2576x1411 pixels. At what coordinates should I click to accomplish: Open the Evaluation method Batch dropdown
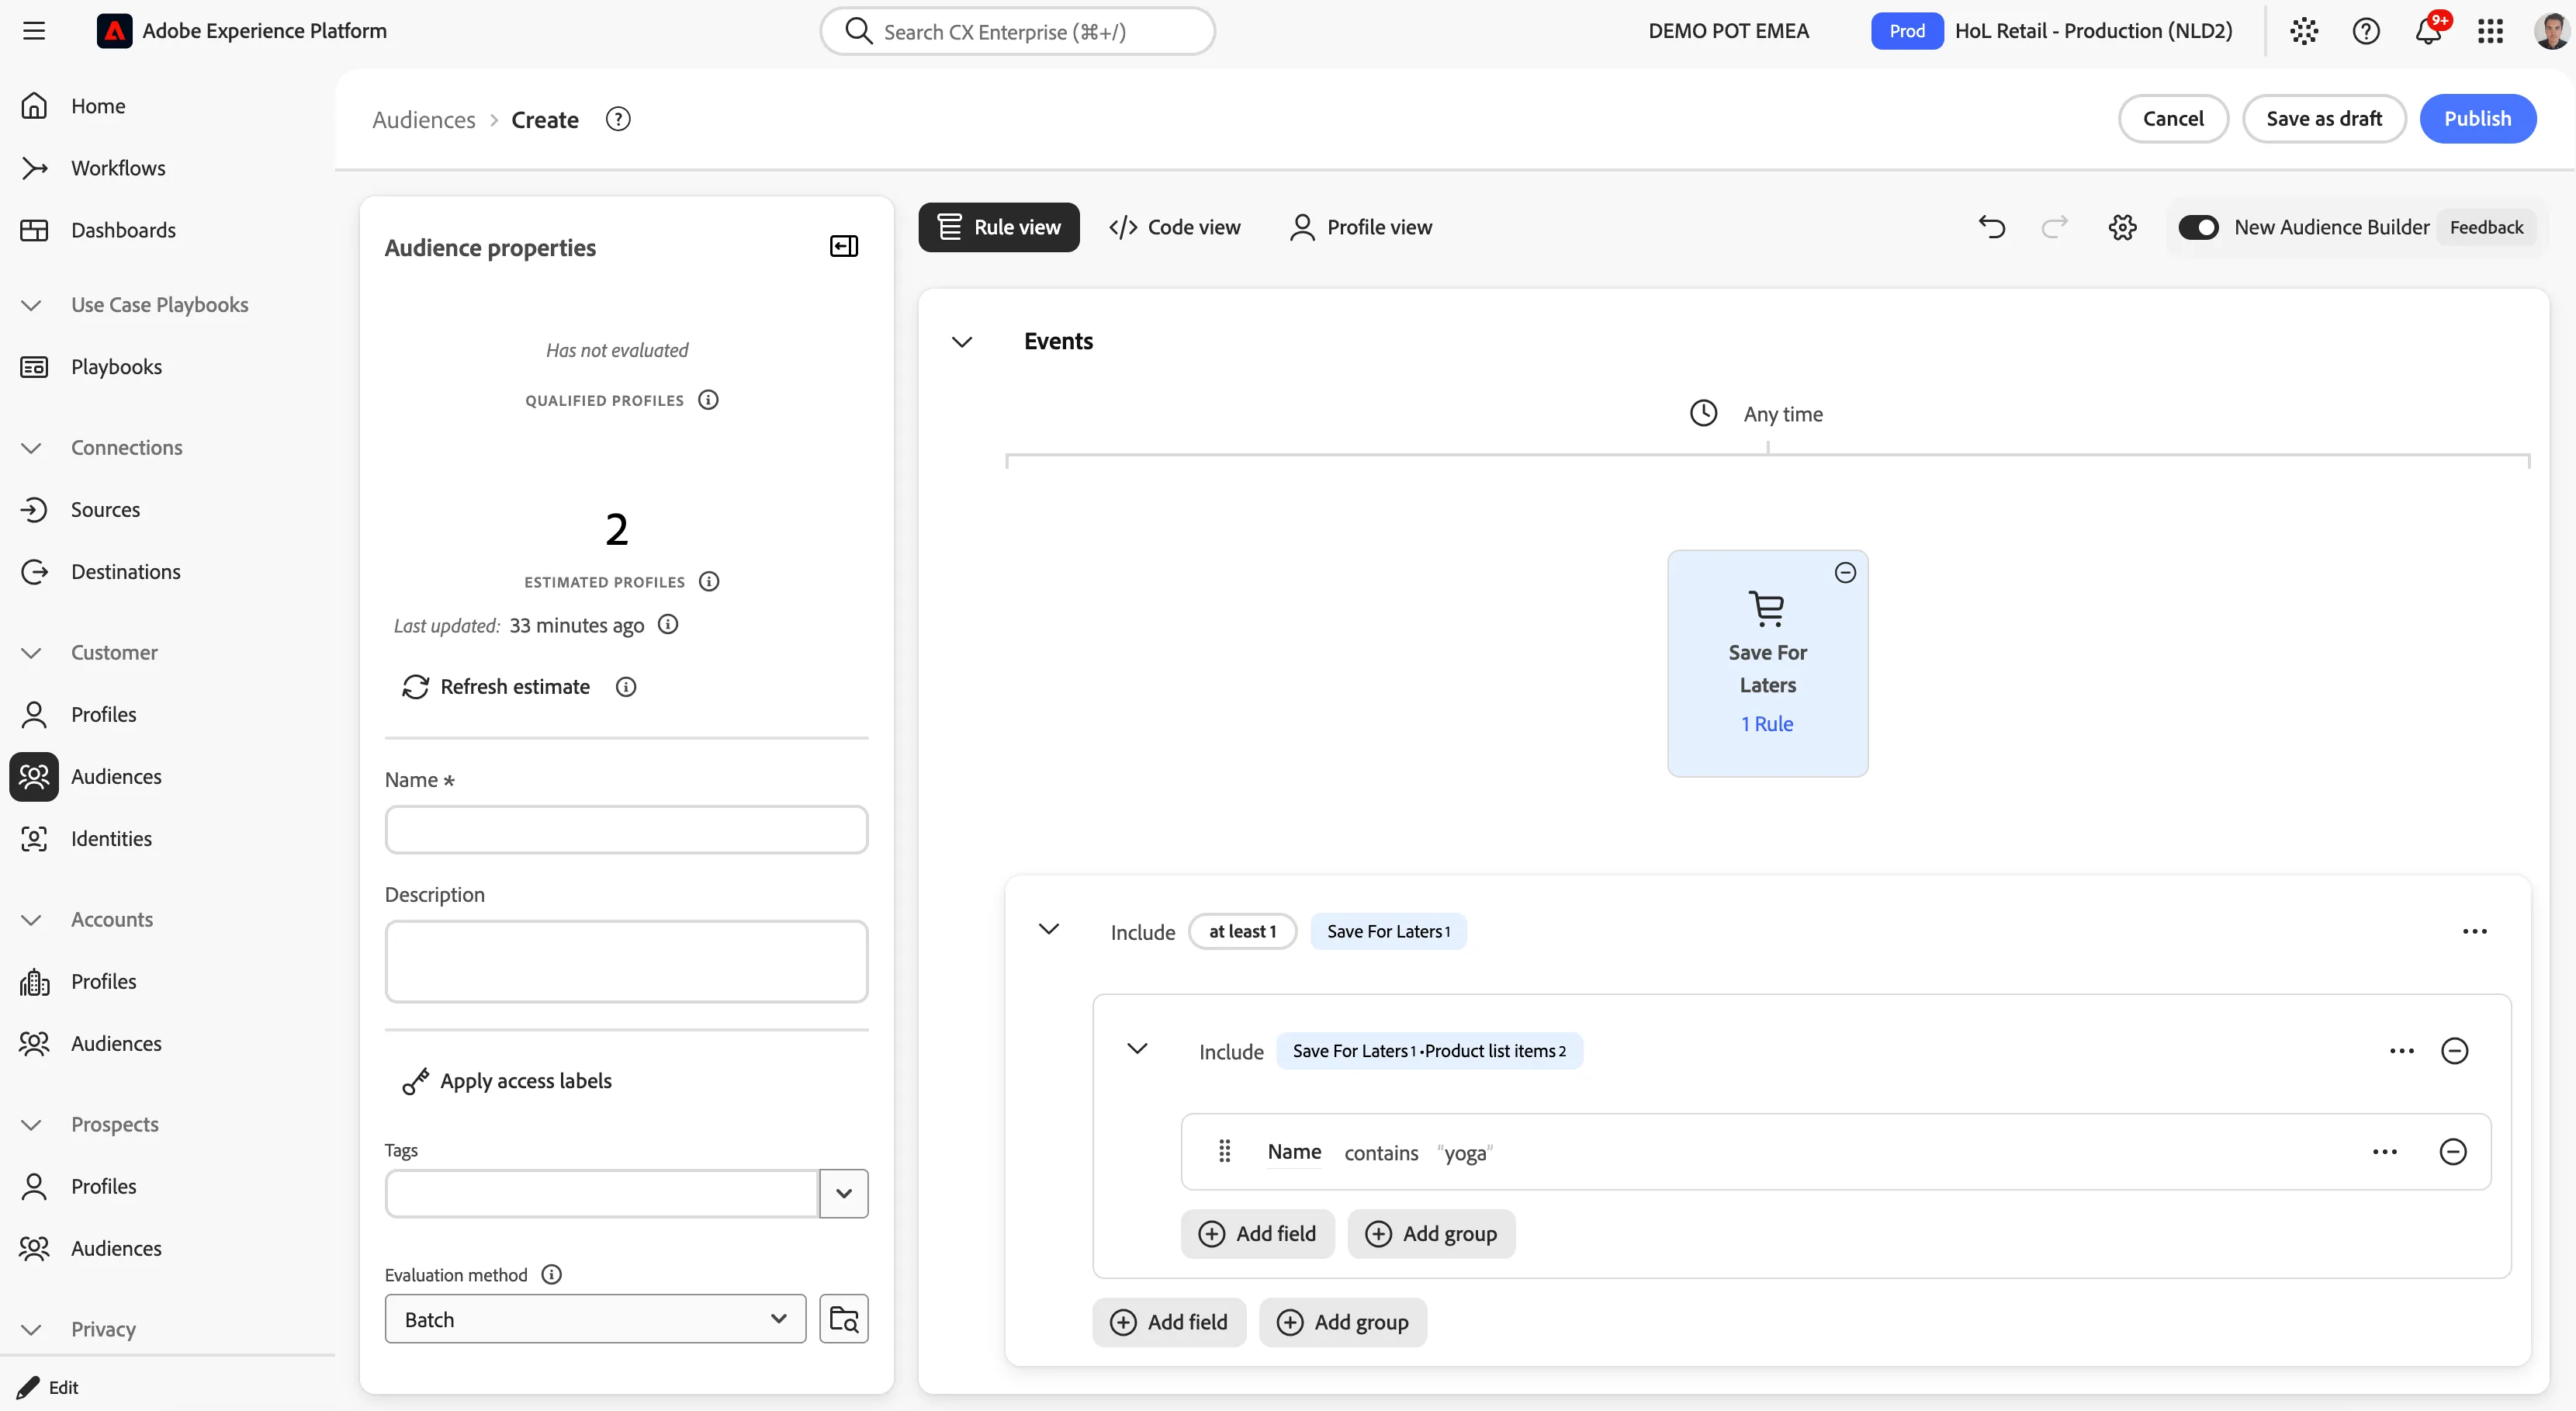click(595, 1319)
